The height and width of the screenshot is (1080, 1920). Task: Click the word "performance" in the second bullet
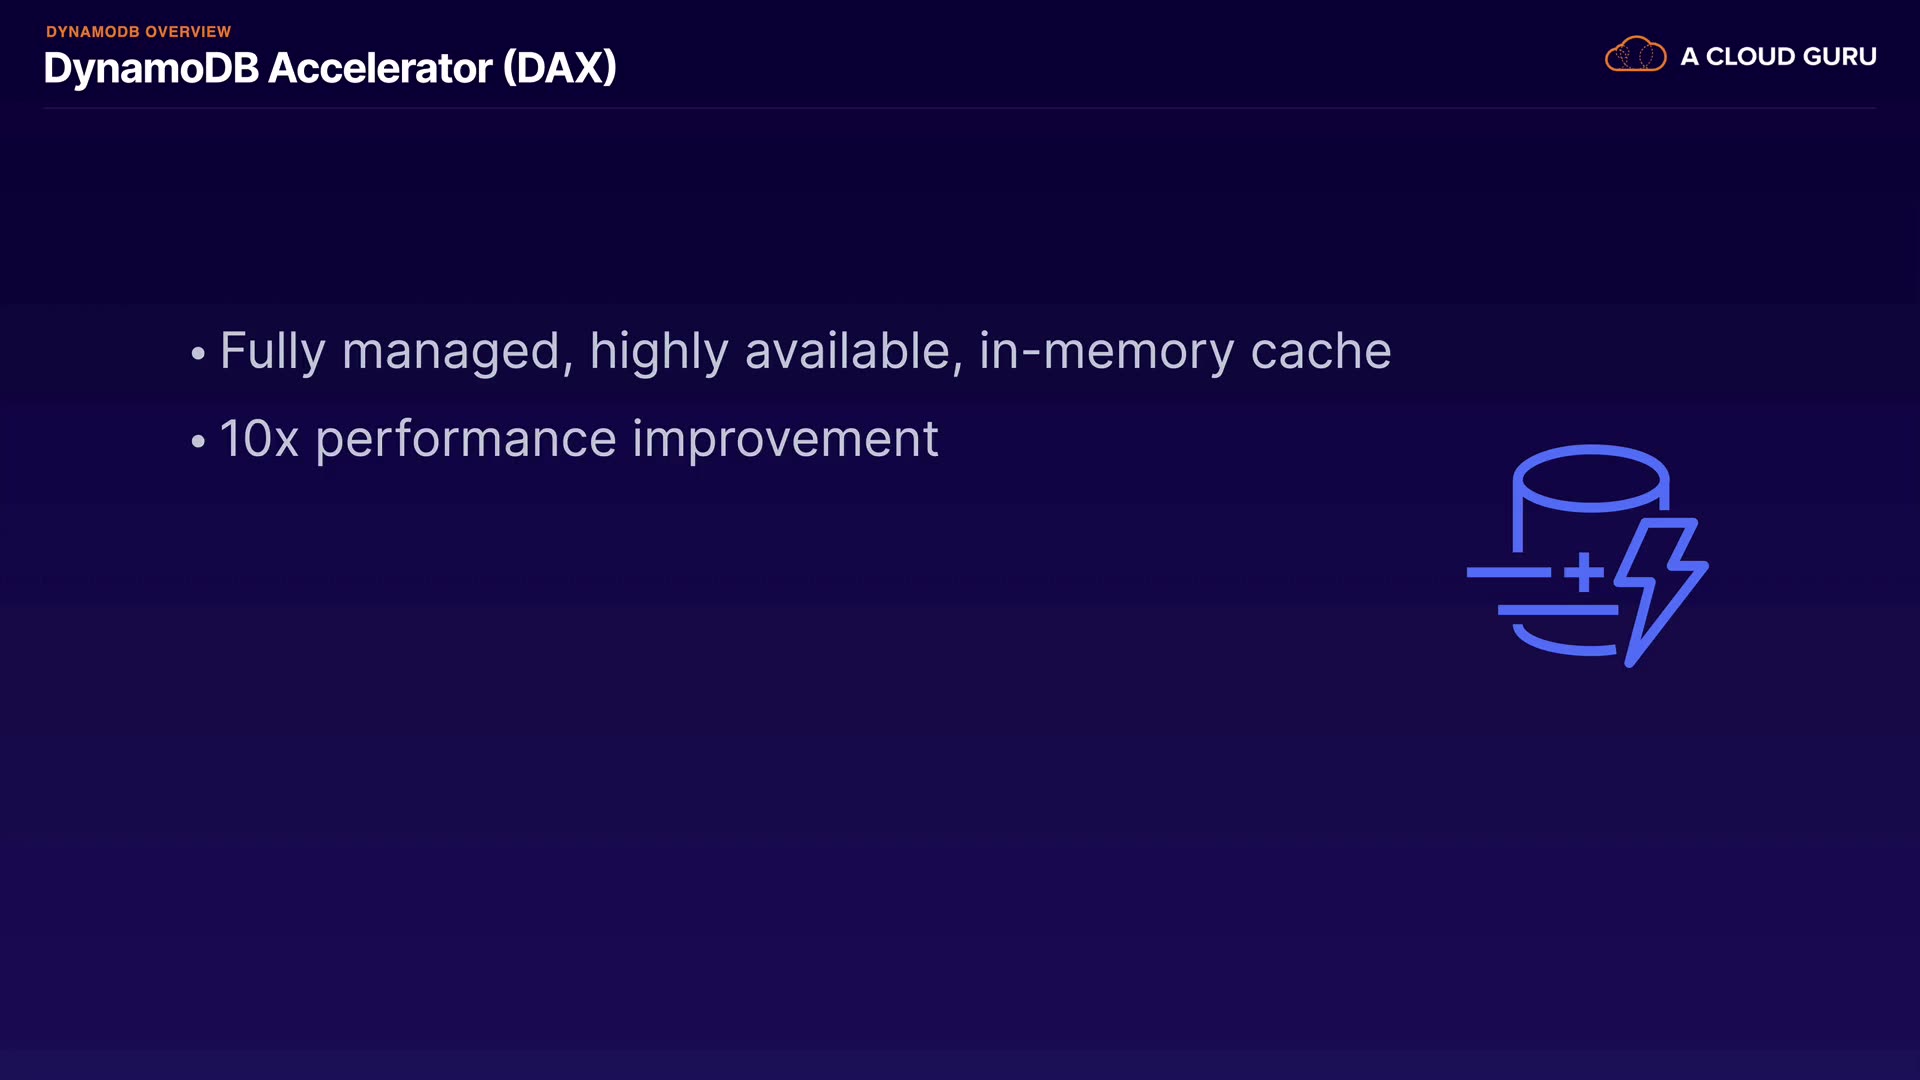click(466, 439)
